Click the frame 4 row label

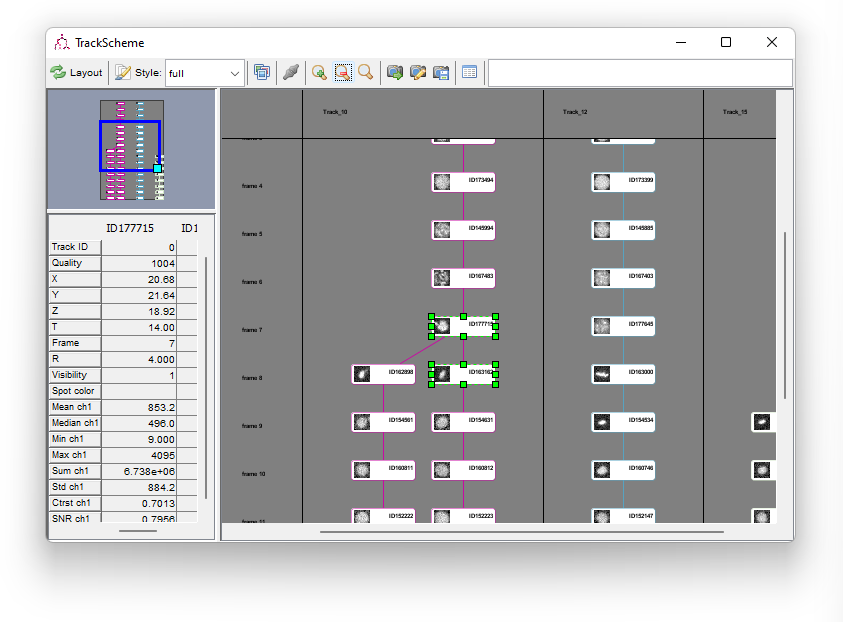tap(252, 186)
